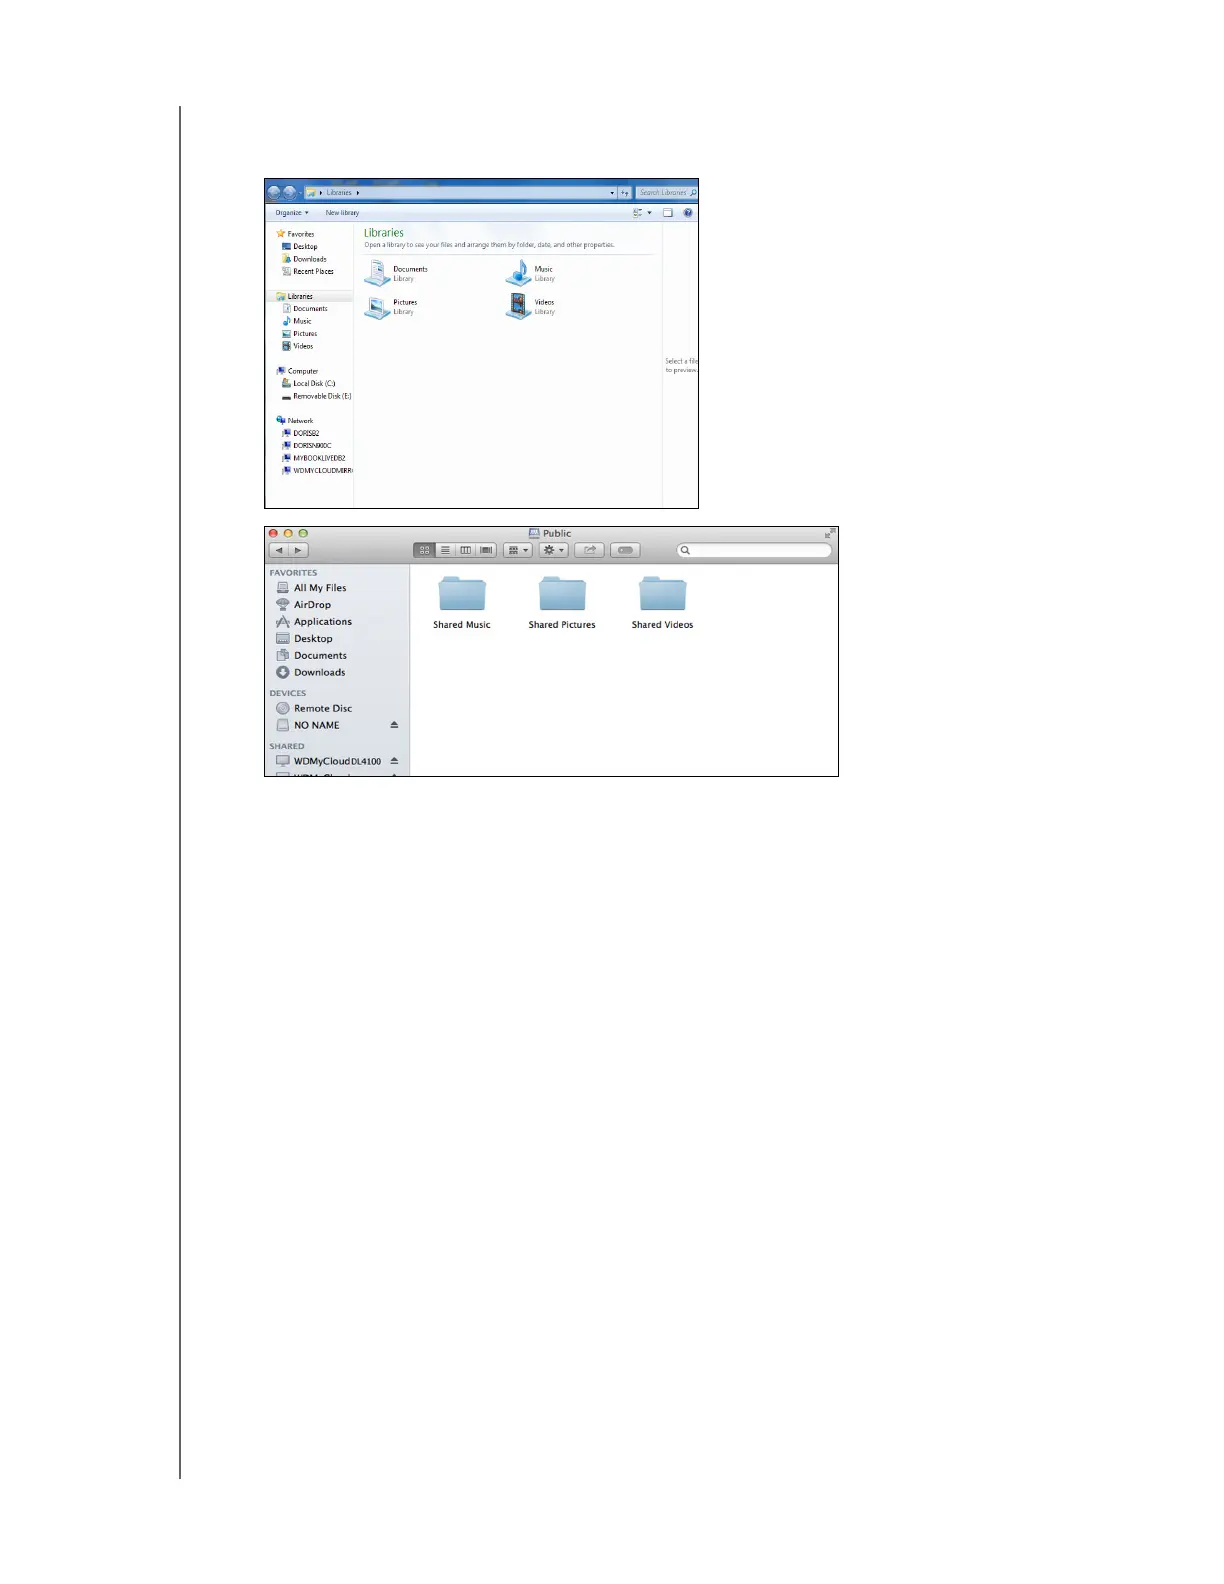The image size is (1224, 1584).
Task: Open the Finder arrange-by dropdown
Action: tap(517, 550)
